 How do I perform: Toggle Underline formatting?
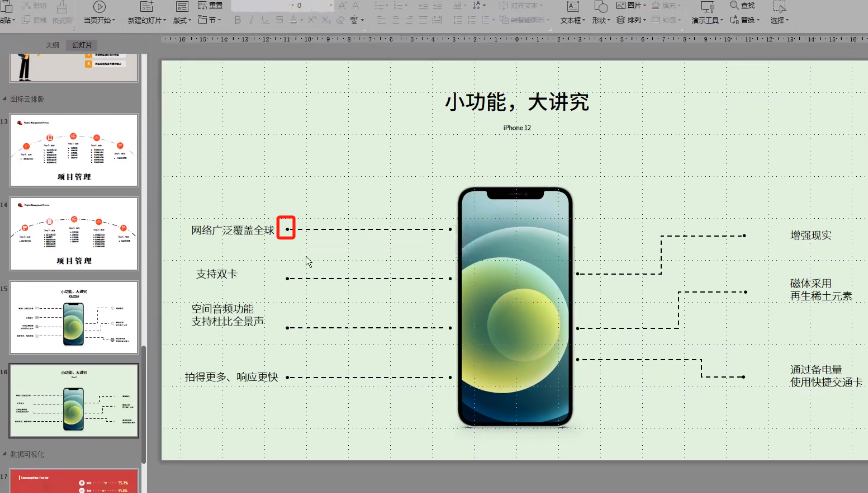(265, 20)
